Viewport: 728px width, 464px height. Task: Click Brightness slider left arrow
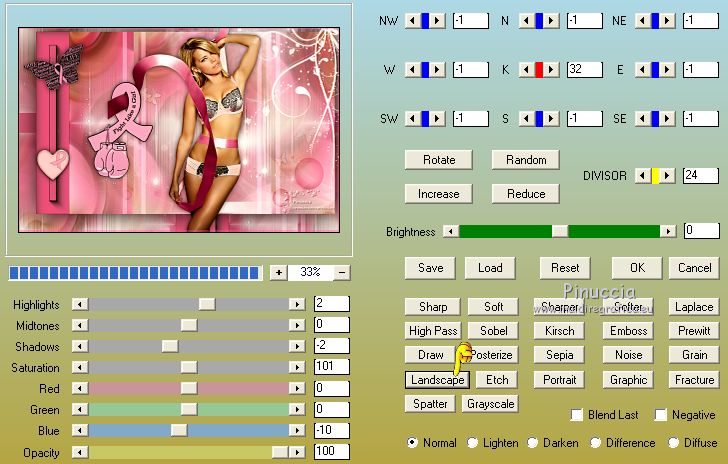tap(451, 231)
